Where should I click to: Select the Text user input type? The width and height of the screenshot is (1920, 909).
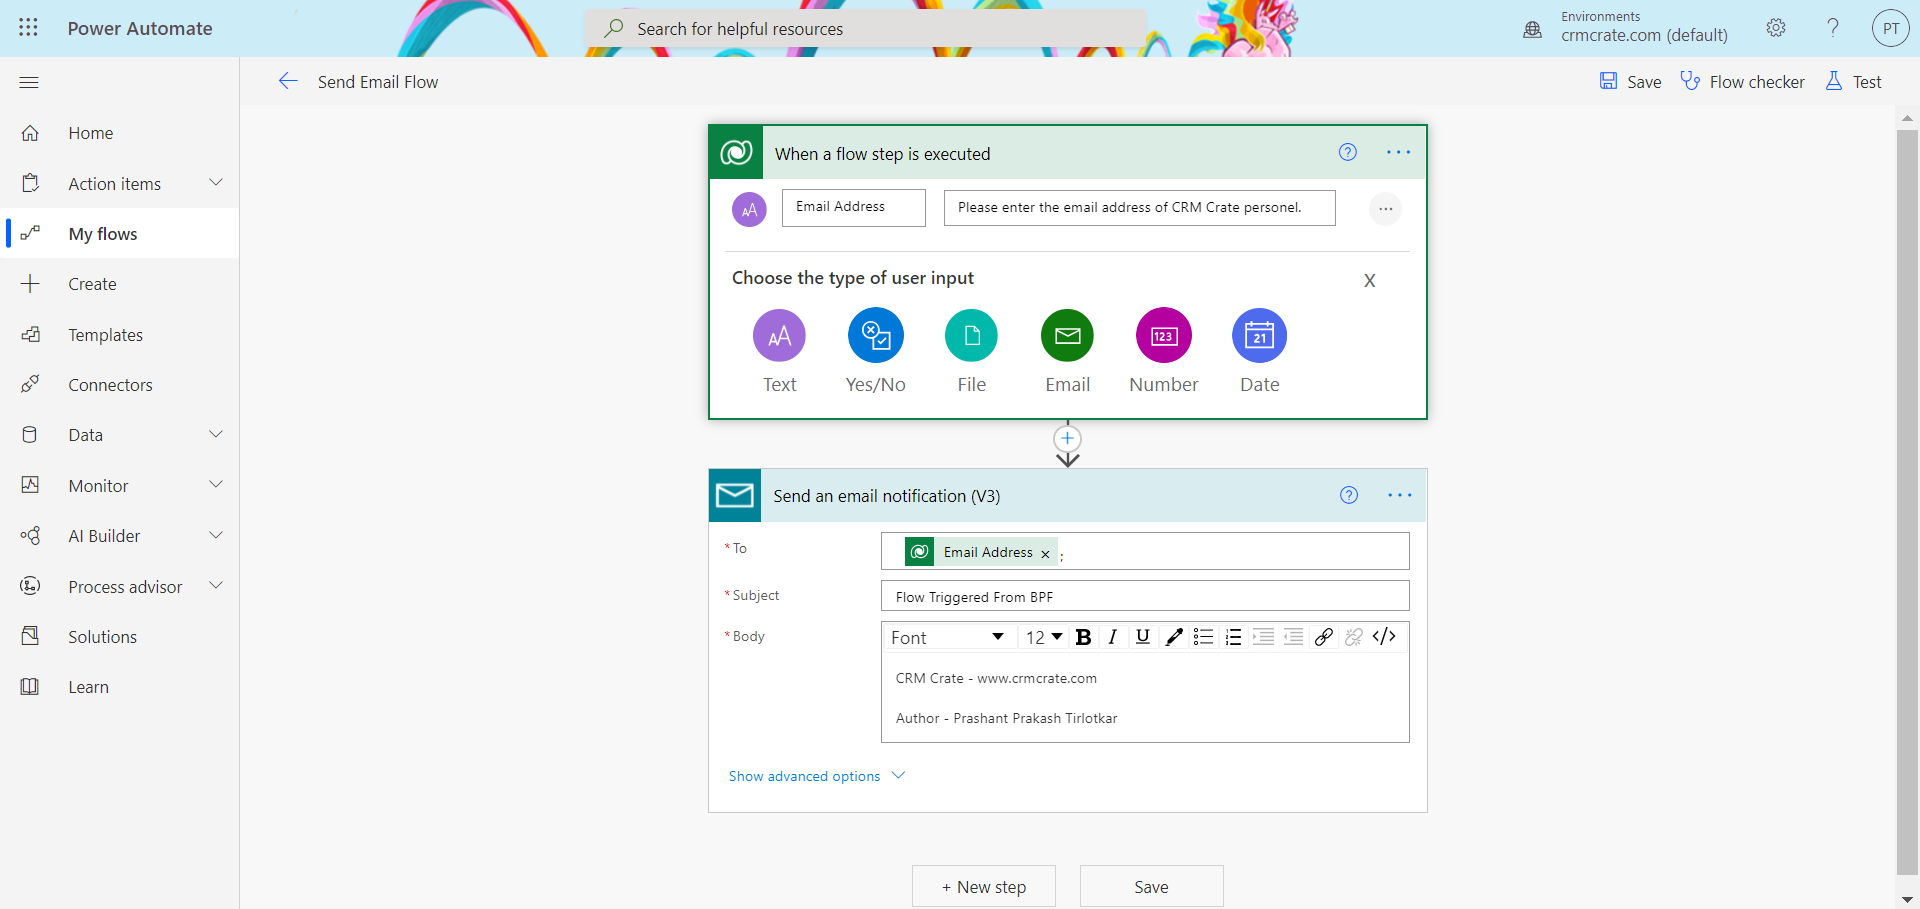tap(779, 336)
